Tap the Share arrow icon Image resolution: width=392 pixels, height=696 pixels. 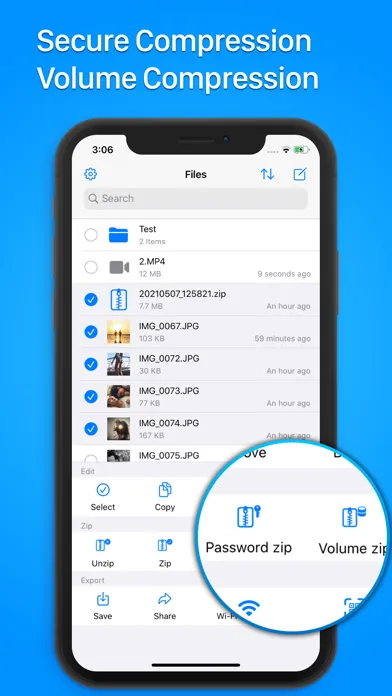tap(165, 600)
